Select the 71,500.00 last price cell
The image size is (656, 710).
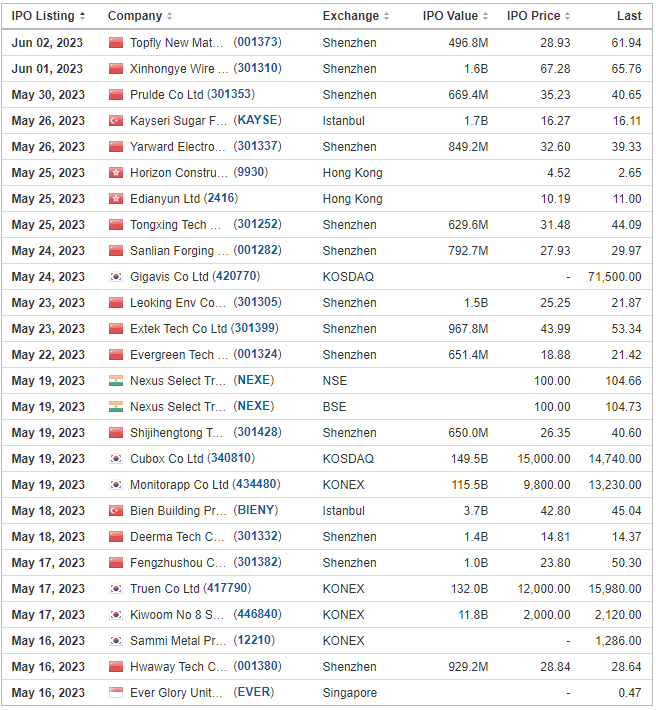(x=614, y=277)
